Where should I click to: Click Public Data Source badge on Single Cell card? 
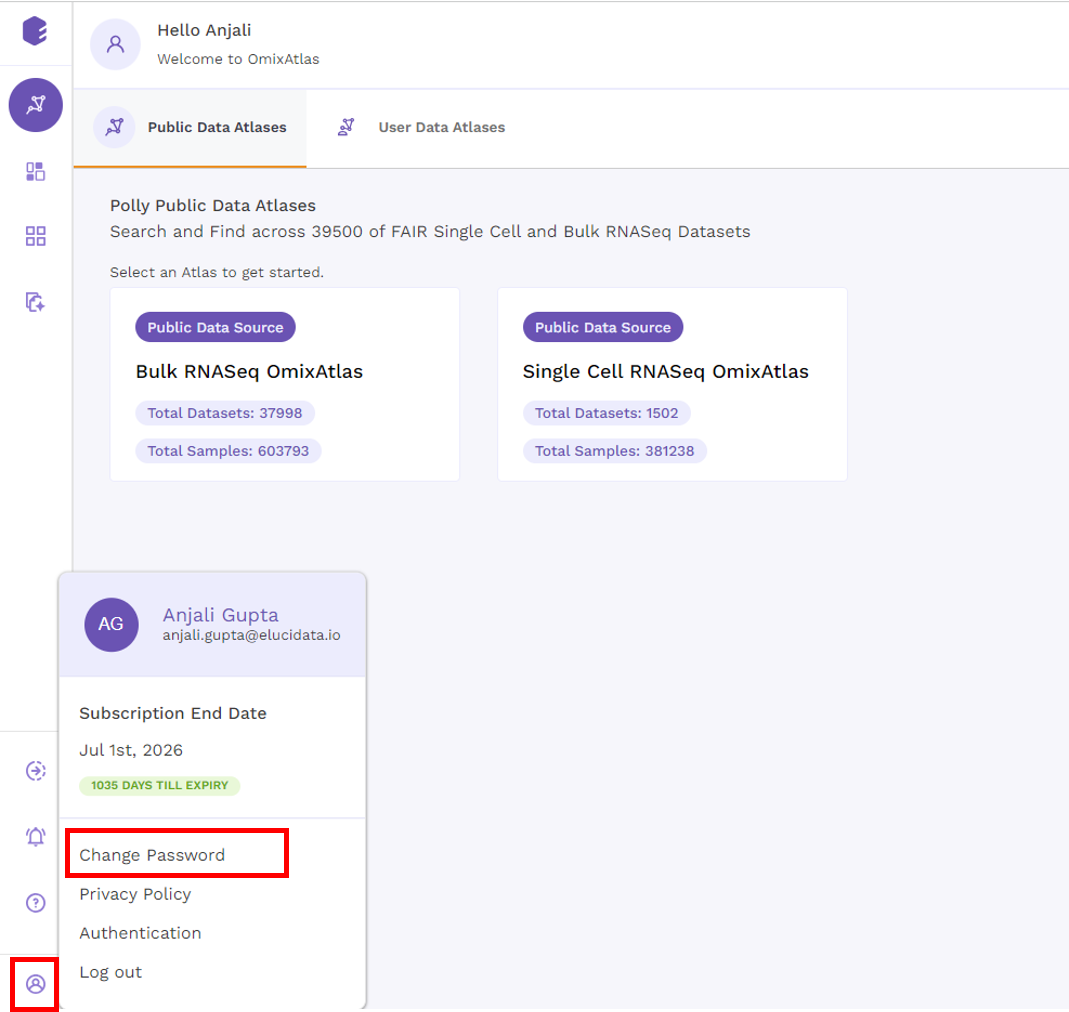pos(603,327)
